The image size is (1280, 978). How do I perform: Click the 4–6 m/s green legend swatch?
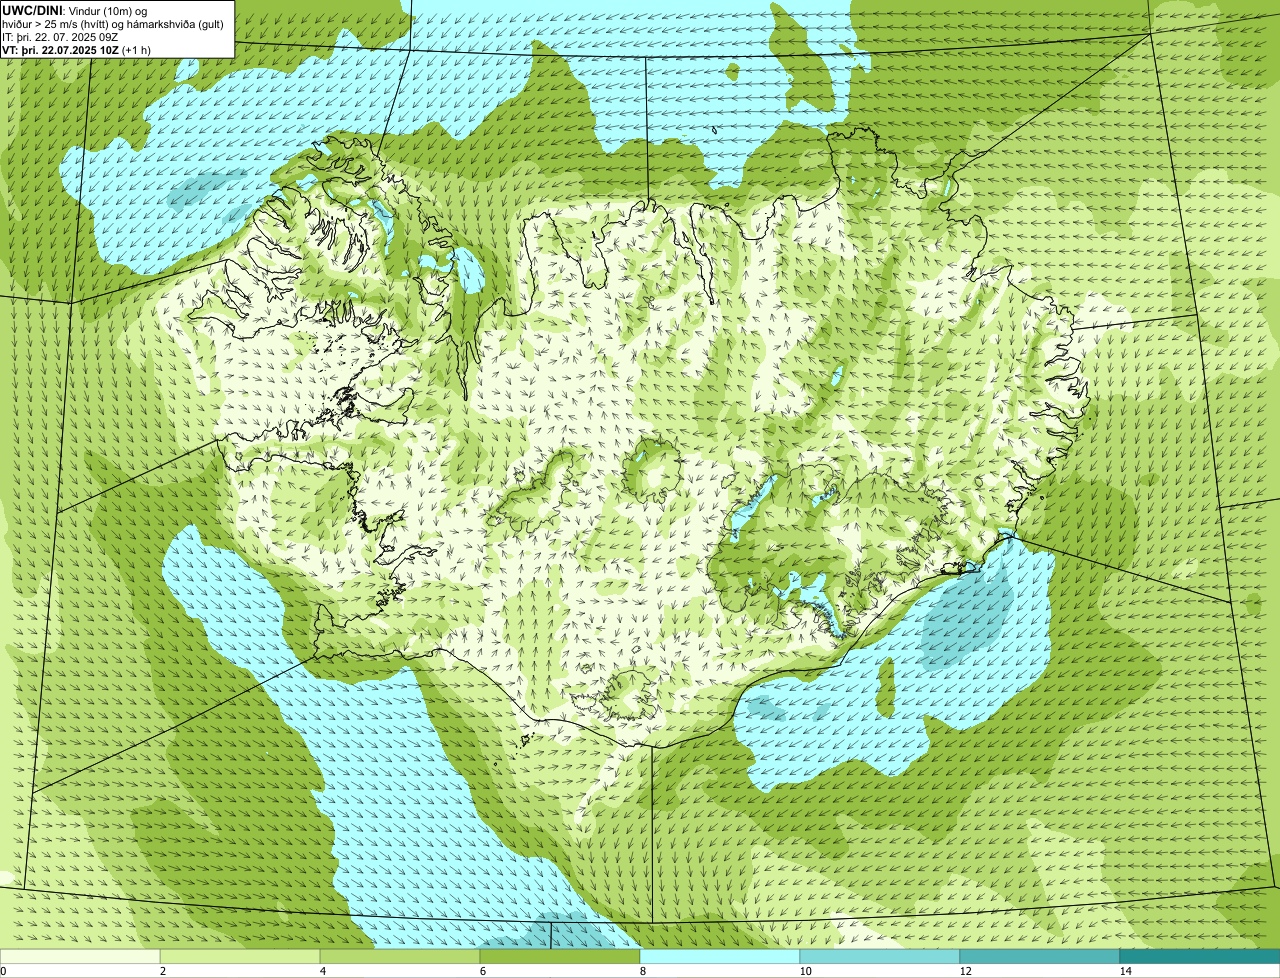400,956
